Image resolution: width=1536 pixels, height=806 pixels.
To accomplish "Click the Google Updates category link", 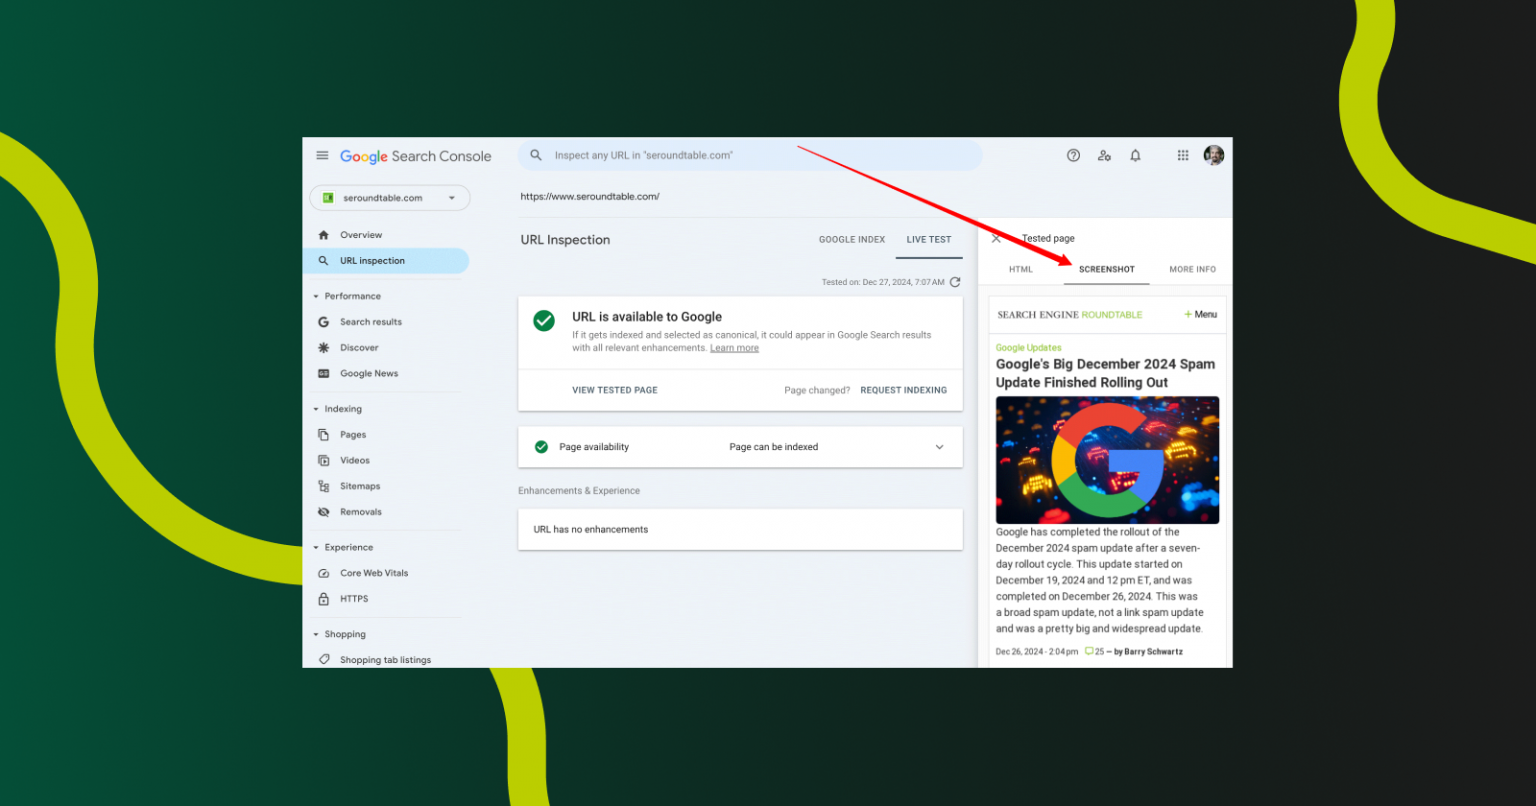I will pos(1029,348).
